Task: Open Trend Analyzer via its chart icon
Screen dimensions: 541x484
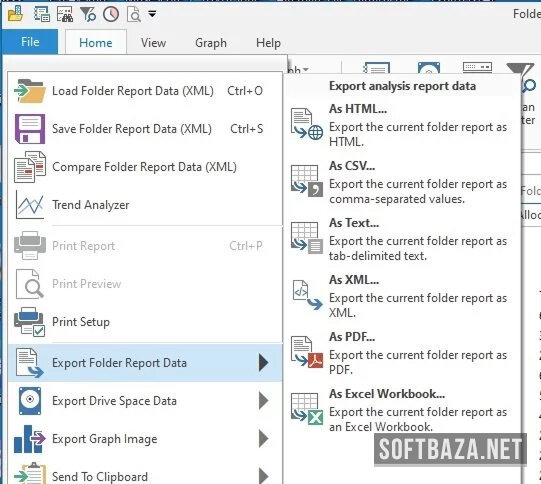Action: pos(30,205)
